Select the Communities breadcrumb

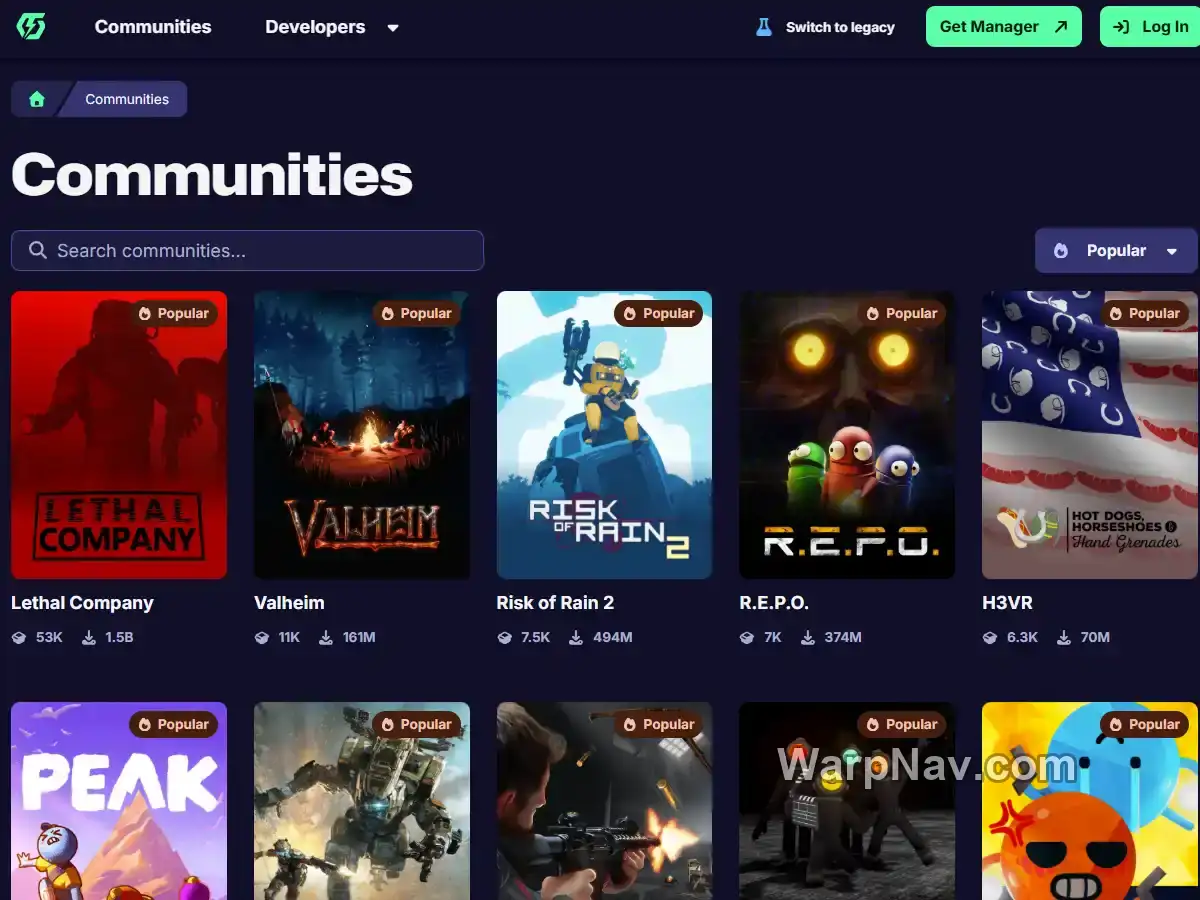tap(127, 99)
